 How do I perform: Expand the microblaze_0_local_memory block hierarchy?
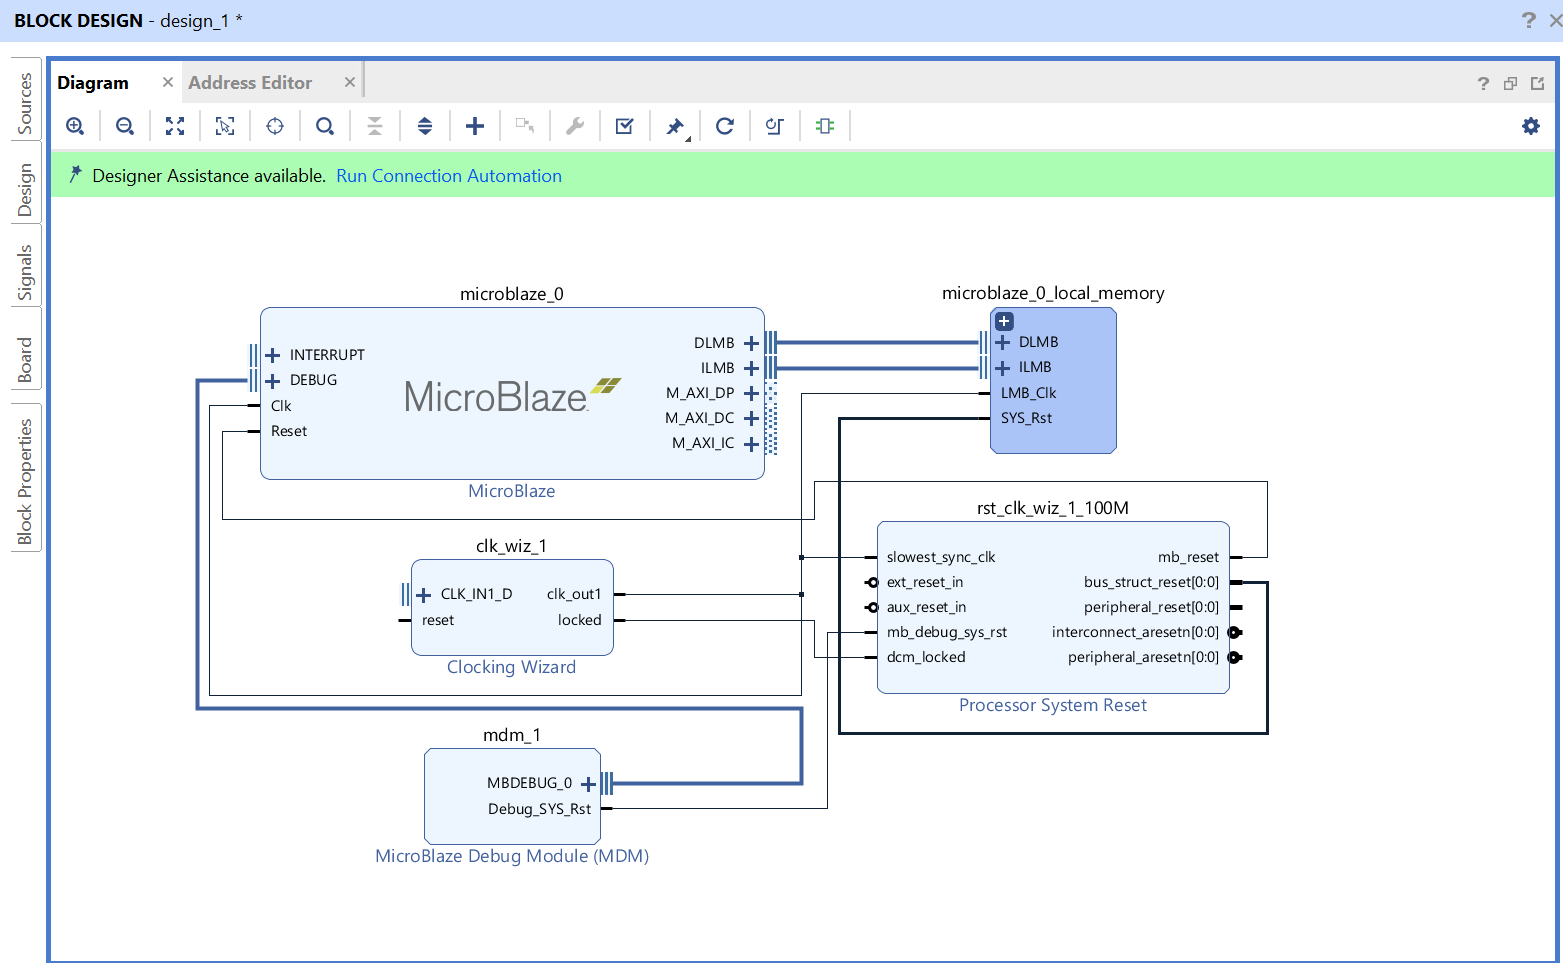tap(1005, 322)
